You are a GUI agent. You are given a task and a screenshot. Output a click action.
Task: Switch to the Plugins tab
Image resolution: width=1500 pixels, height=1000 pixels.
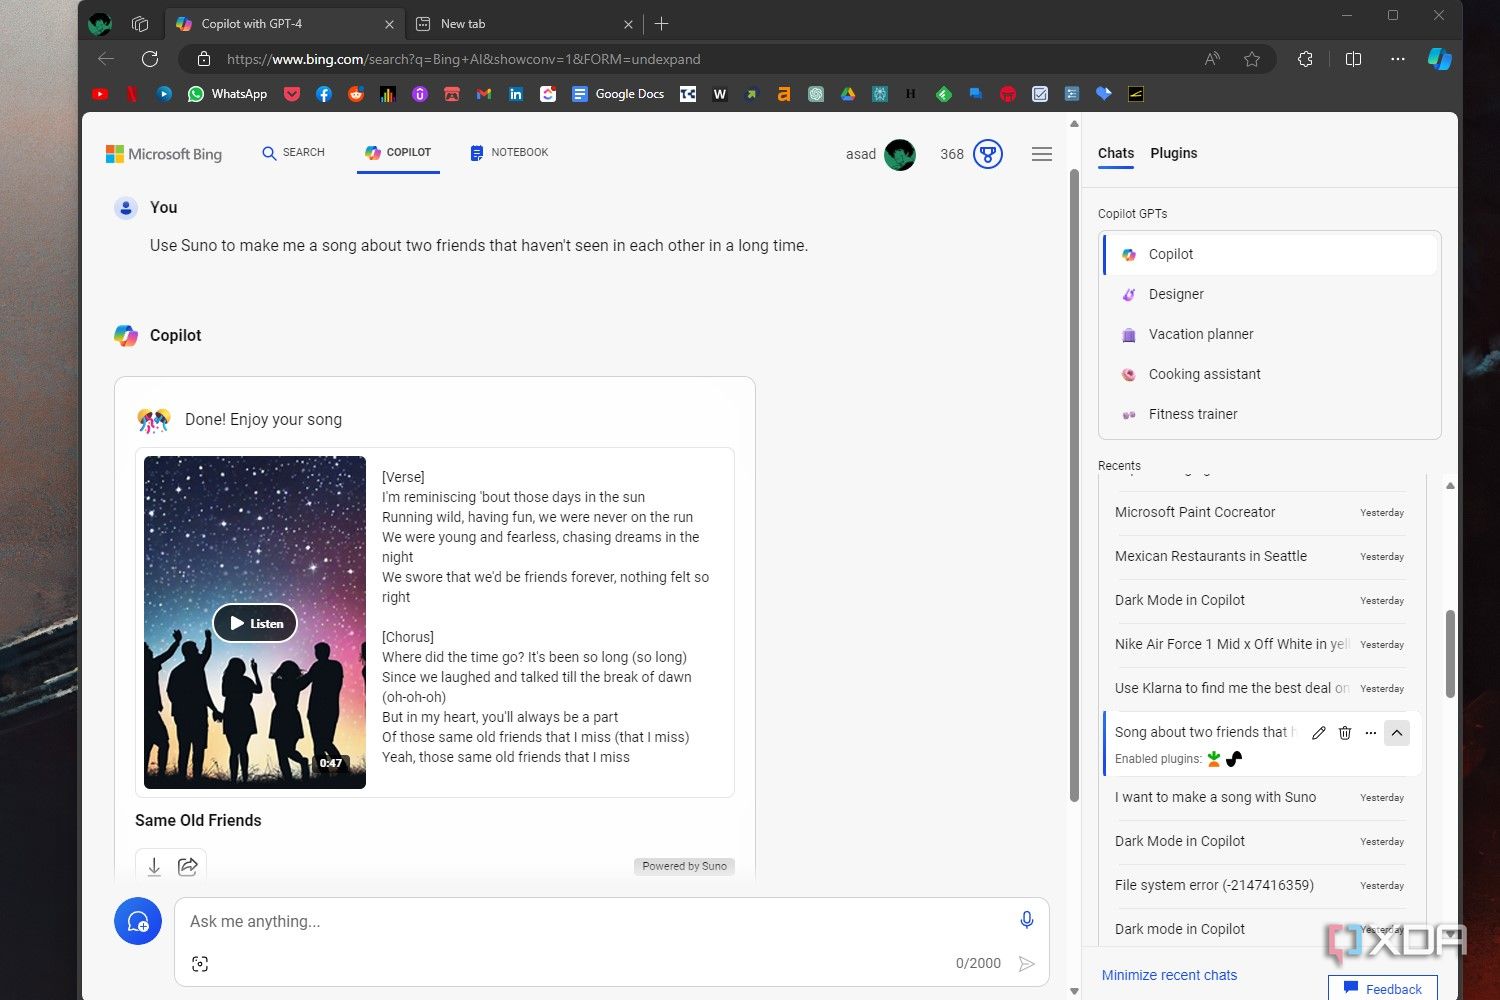[1174, 153]
